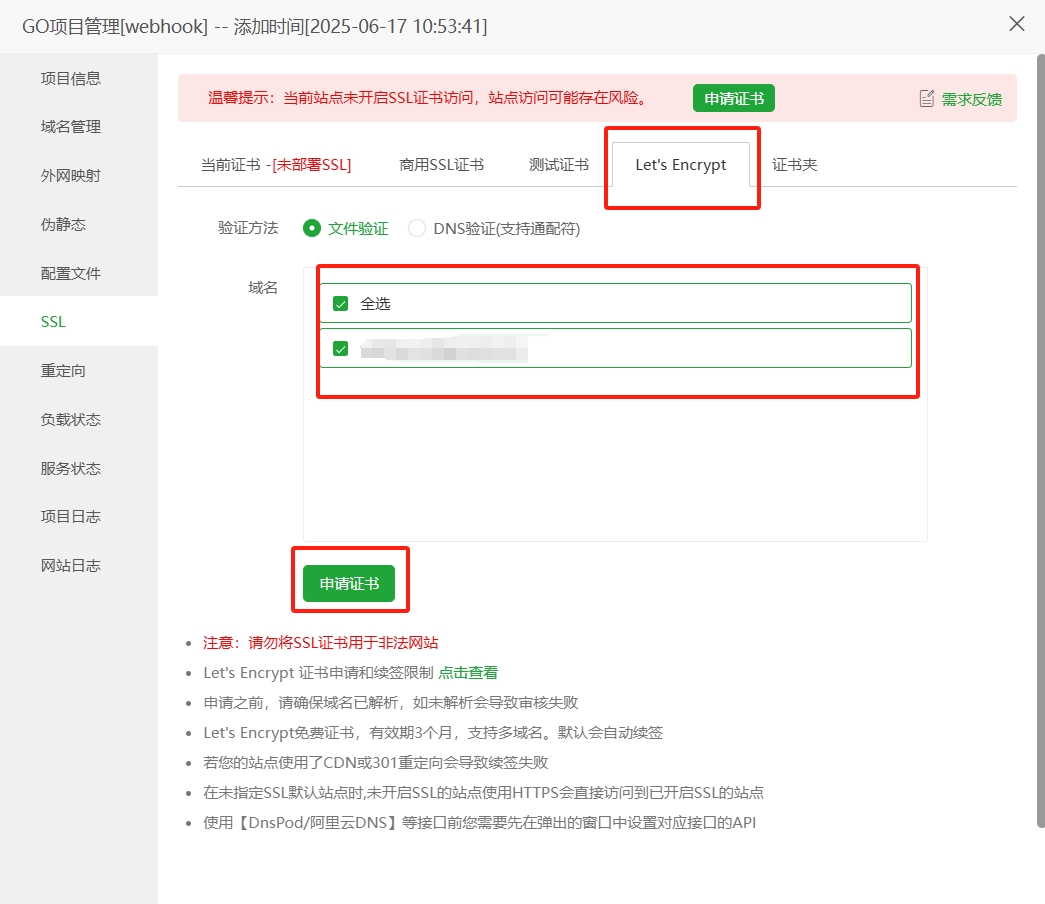The image size is (1045, 904).
Task: Open the 点击查看 limits link
Action: click(465, 672)
